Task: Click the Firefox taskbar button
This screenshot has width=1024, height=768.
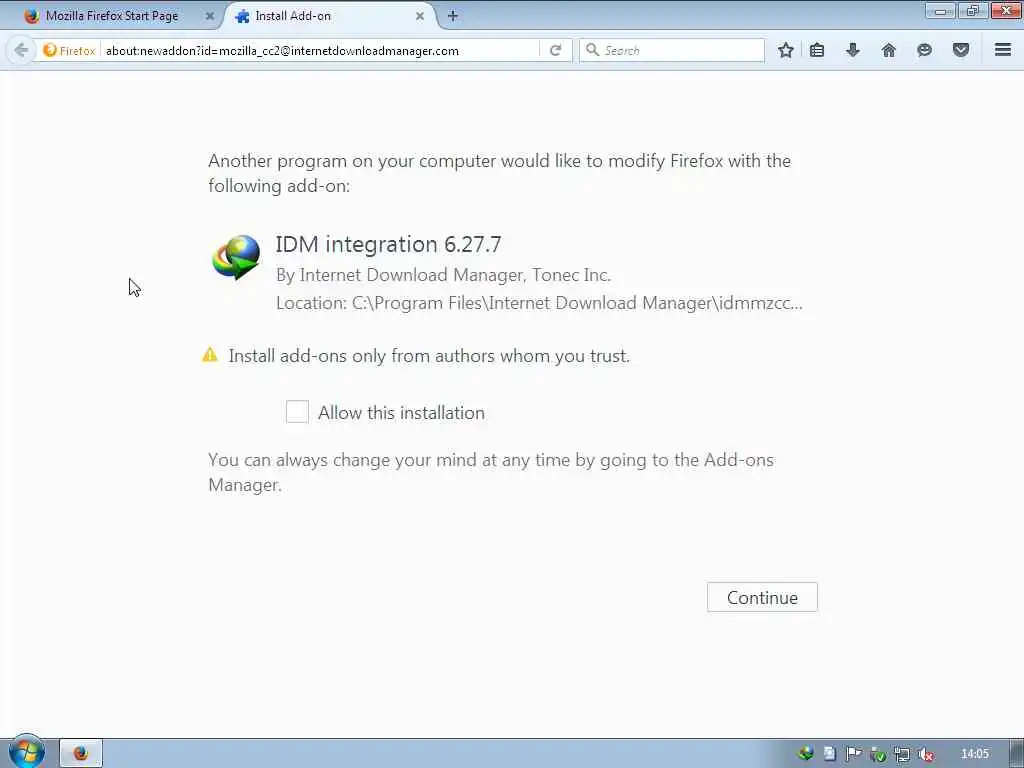Action: tap(81, 753)
